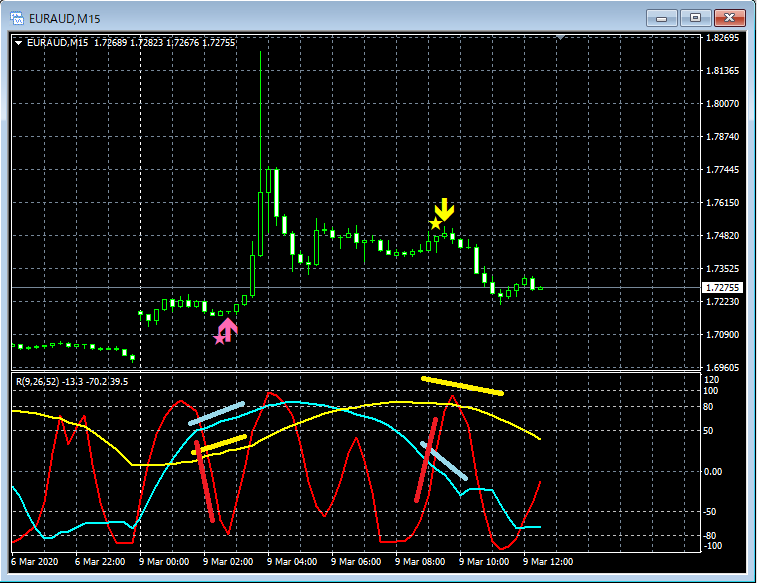Image resolution: width=757 pixels, height=583 pixels.
Task: Click the current price label 1.72755
Action: (722, 288)
